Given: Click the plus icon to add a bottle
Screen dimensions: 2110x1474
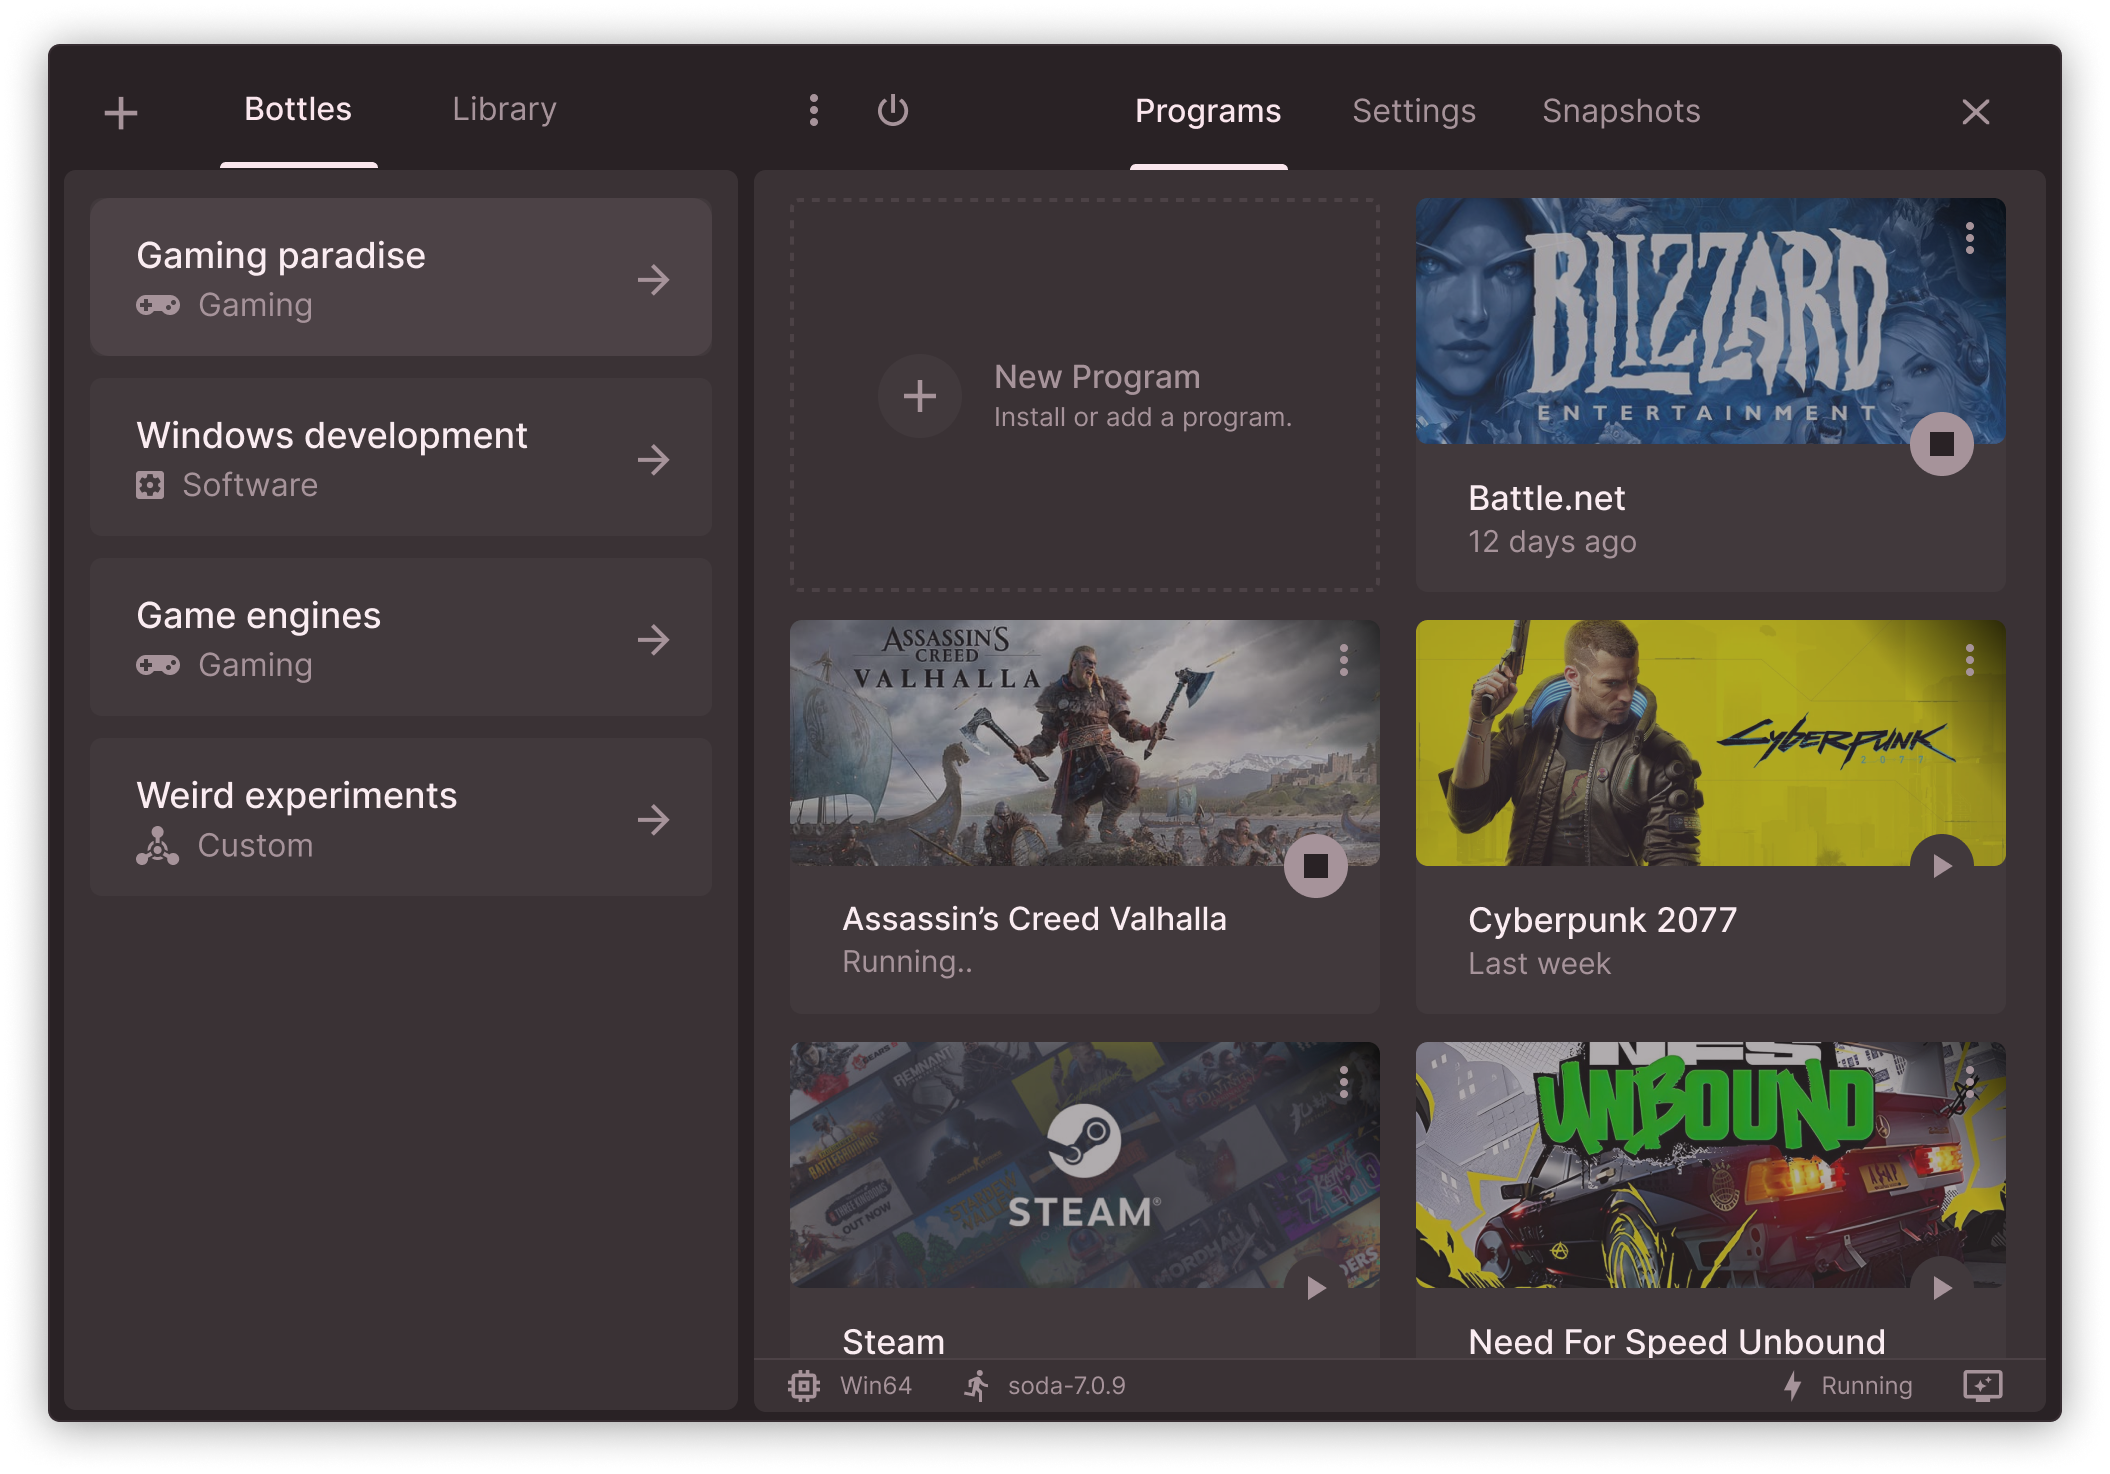Looking at the screenshot, I should point(121,112).
